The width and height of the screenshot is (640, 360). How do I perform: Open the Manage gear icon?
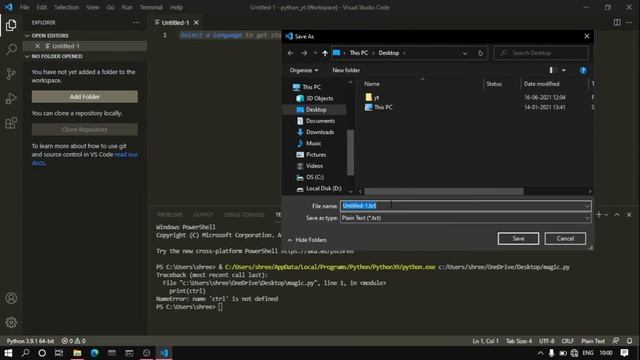11,322
